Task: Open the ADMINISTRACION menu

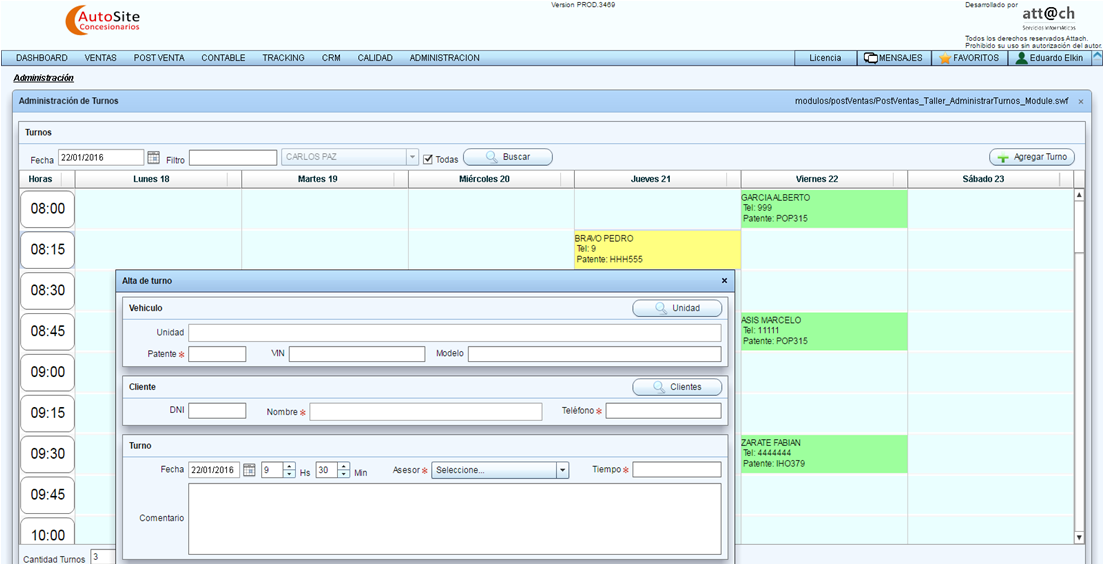Action: coord(444,58)
